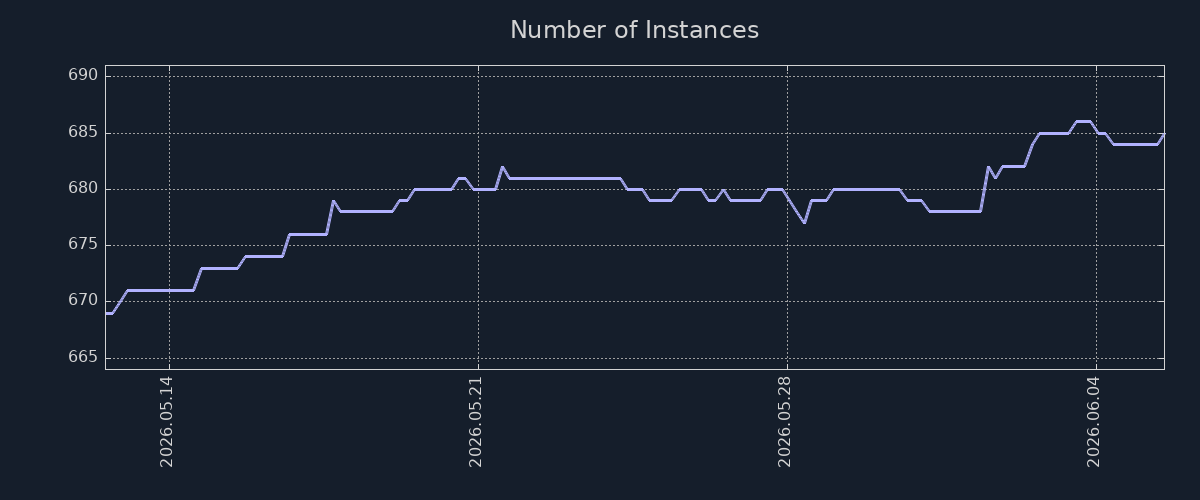Click the date label 2026.05.28
Viewport: 1200px width, 500px height.
tap(786, 422)
